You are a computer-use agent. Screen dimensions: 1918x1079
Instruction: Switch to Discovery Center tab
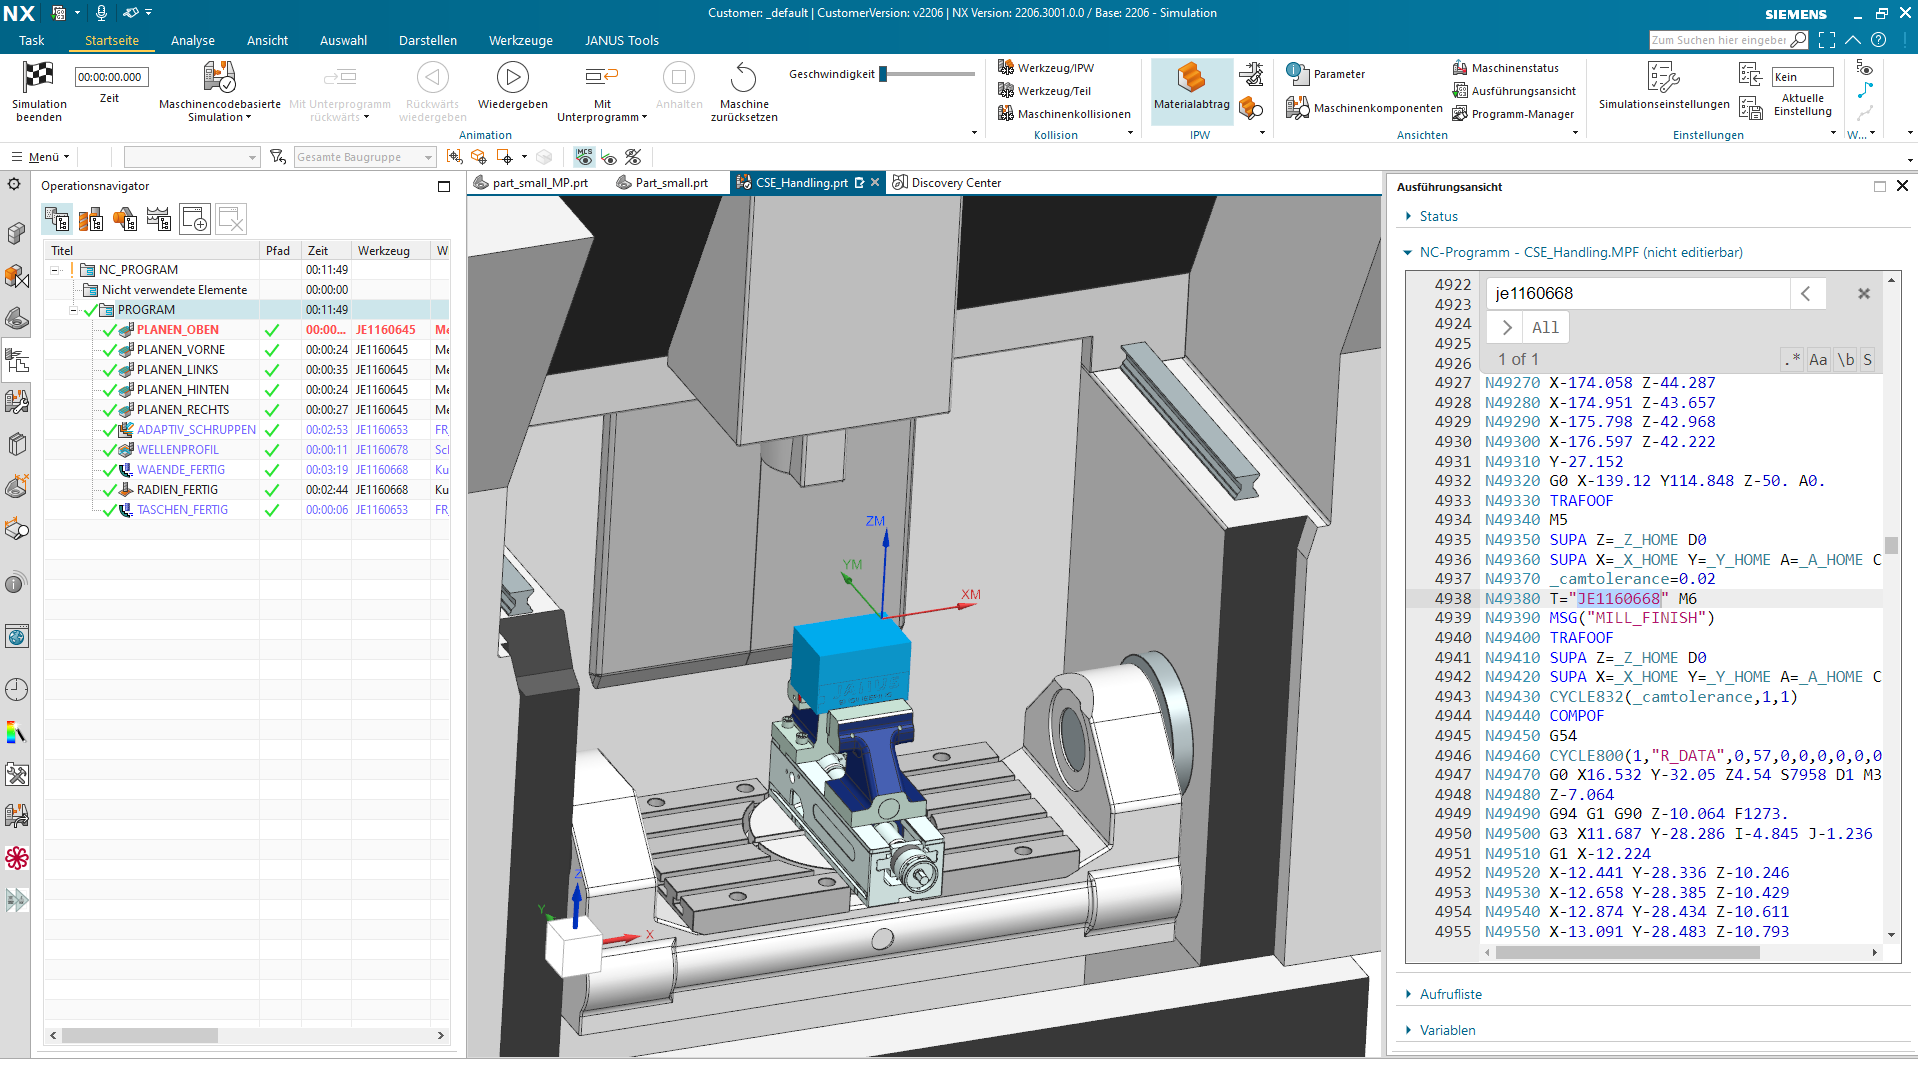(x=946, y=183)
